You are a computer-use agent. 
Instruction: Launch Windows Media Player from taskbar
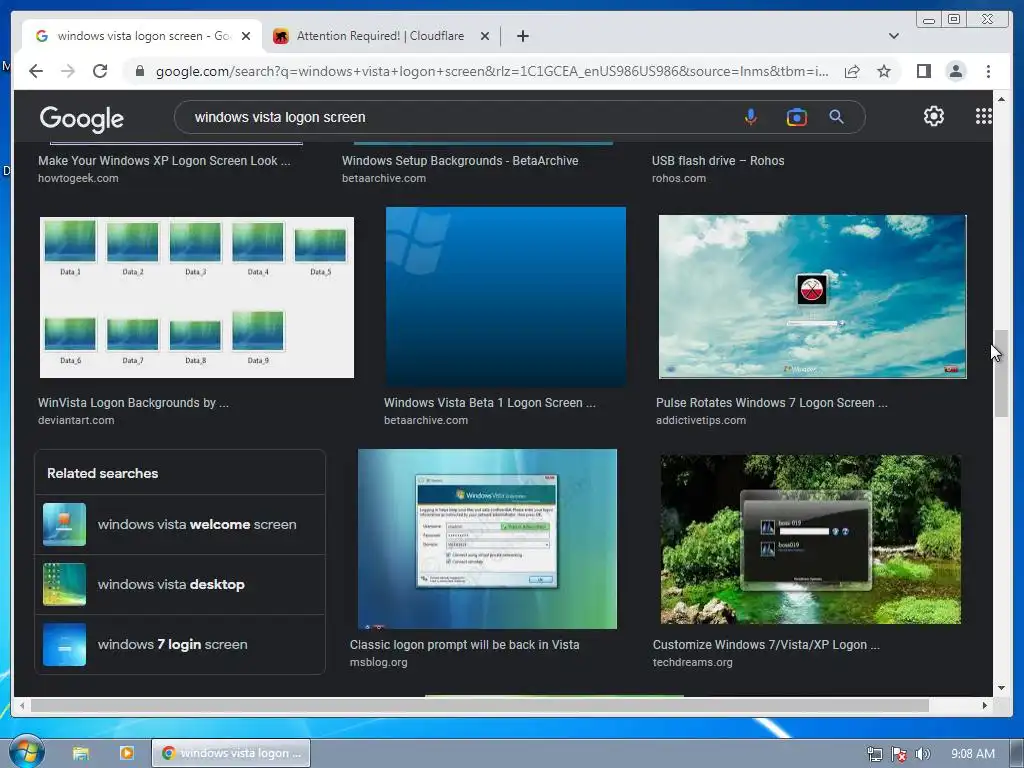tap(127, 753)
